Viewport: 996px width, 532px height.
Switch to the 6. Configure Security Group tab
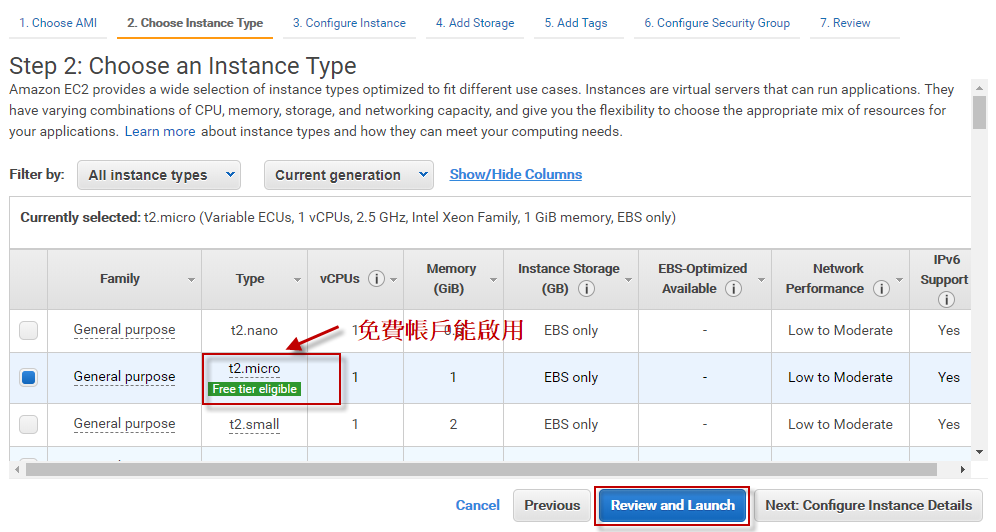[x=716, y=23]
